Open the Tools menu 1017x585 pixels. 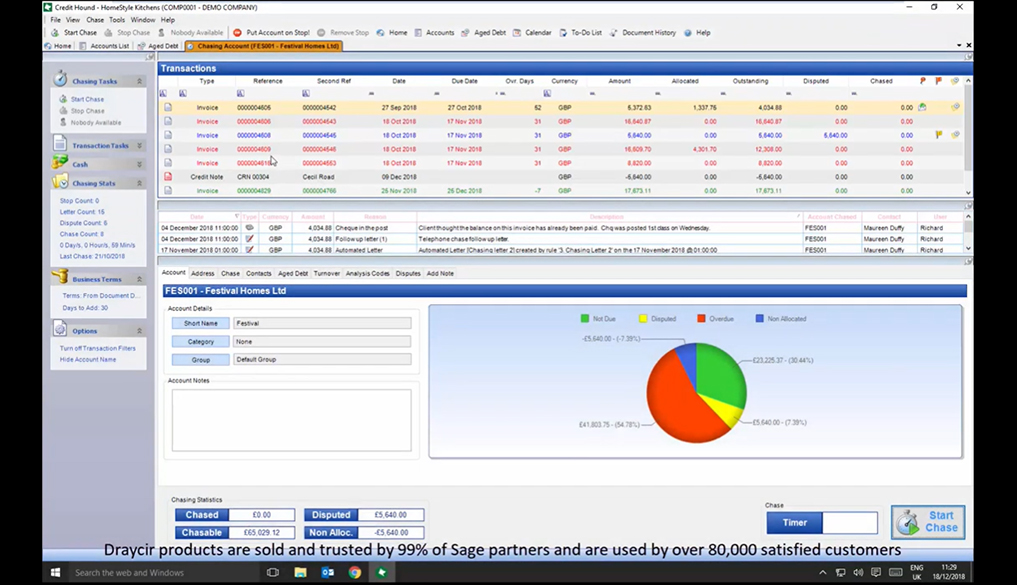[x=117, y=20]
